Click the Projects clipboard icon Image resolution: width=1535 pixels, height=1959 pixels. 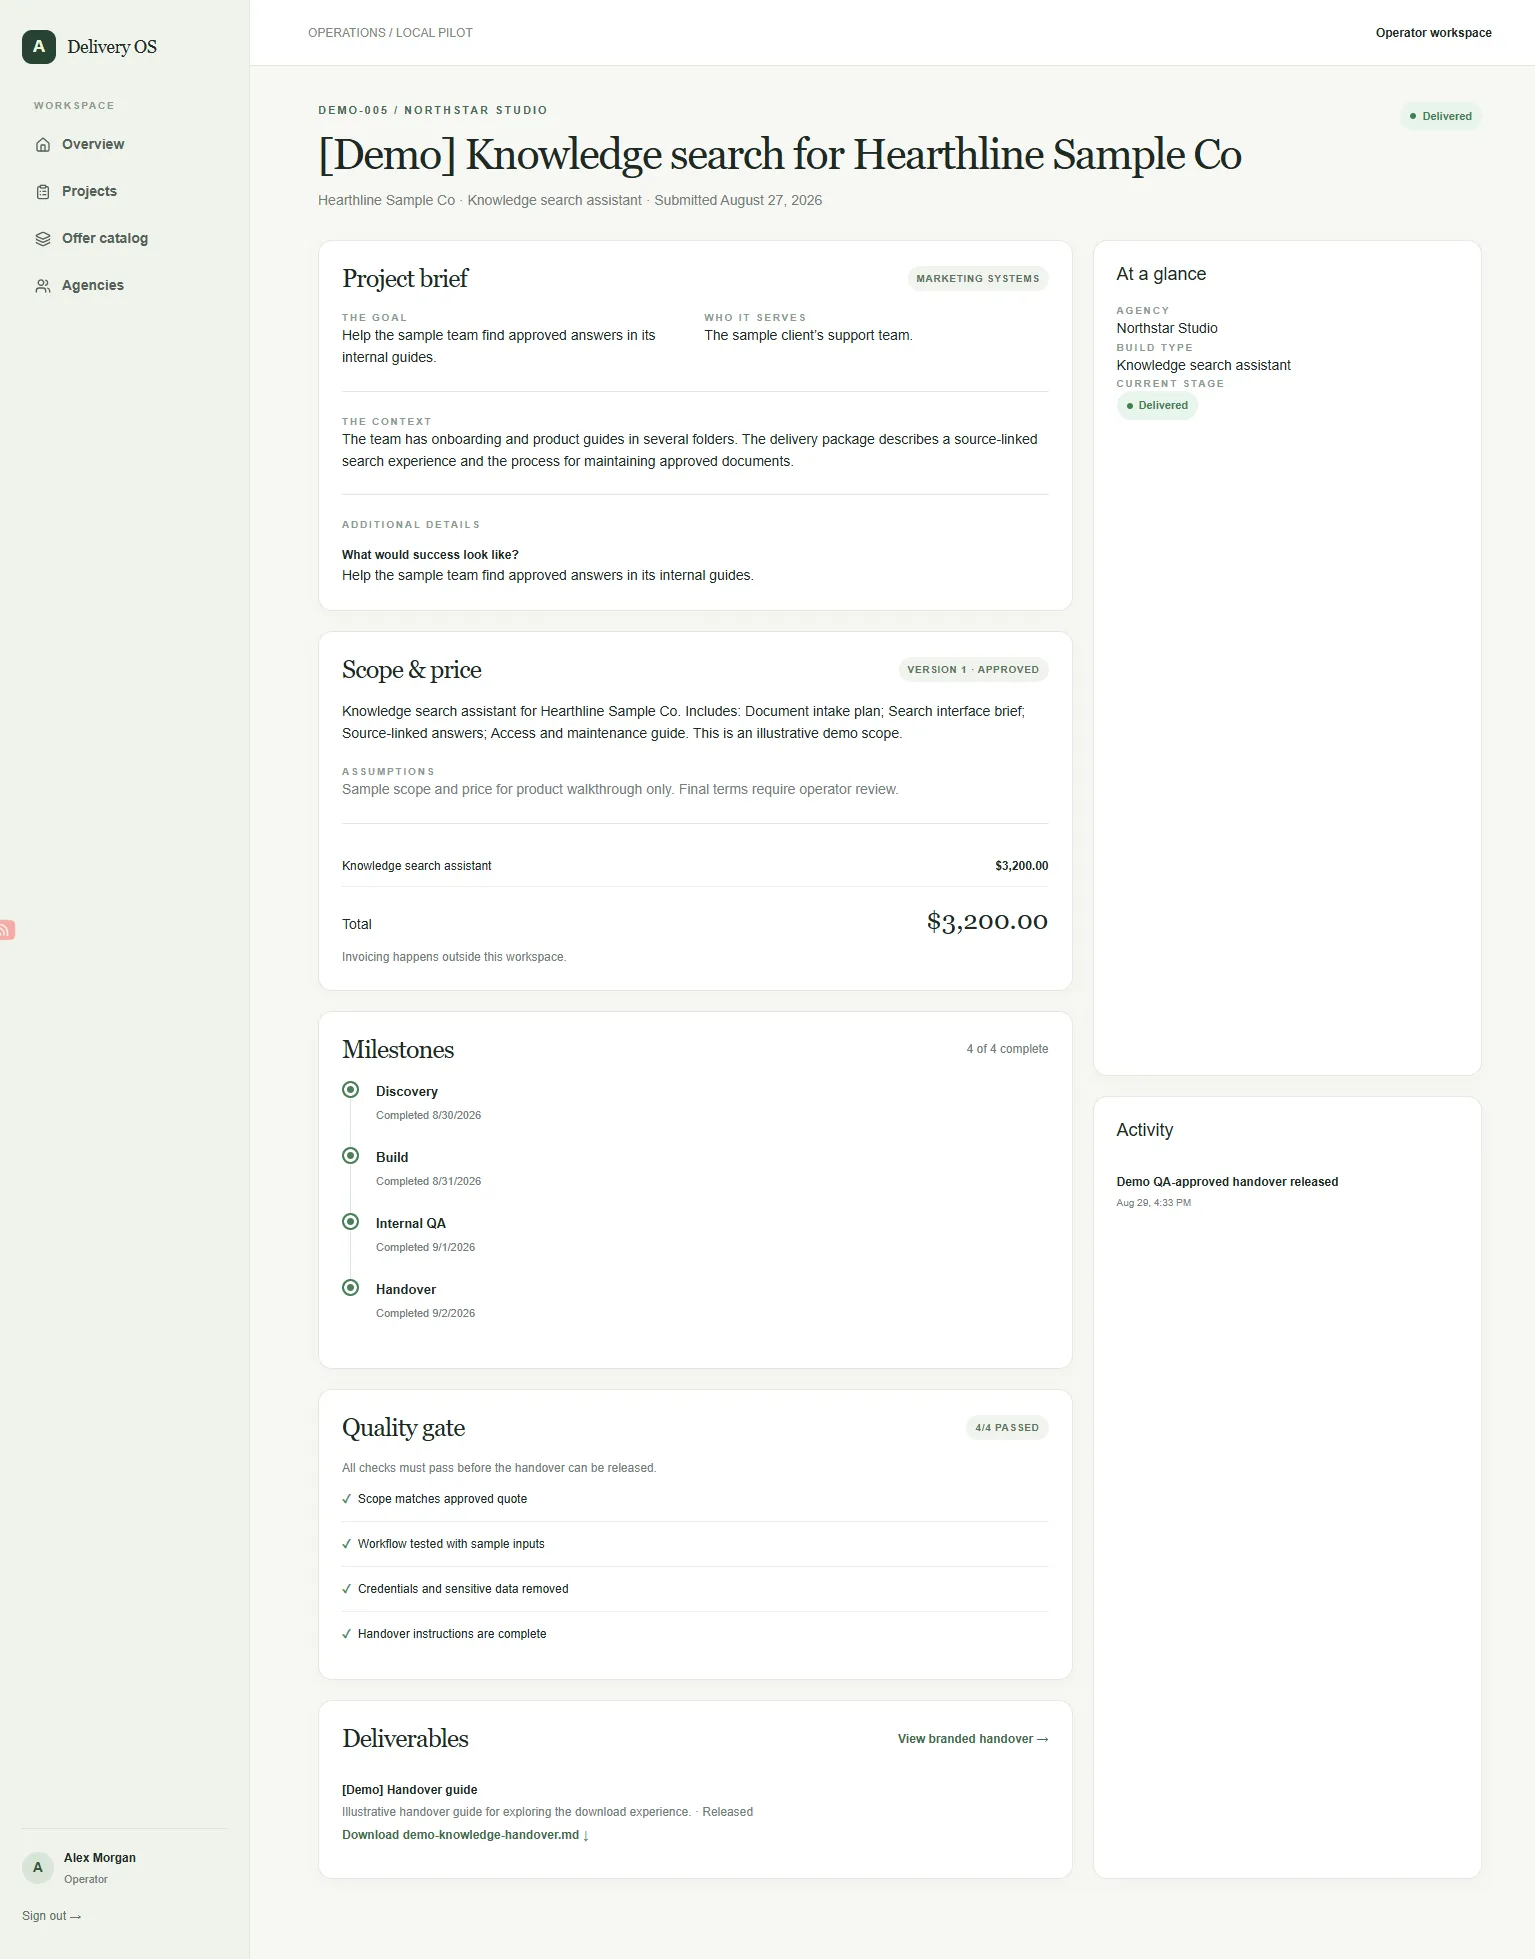[43, 192]
